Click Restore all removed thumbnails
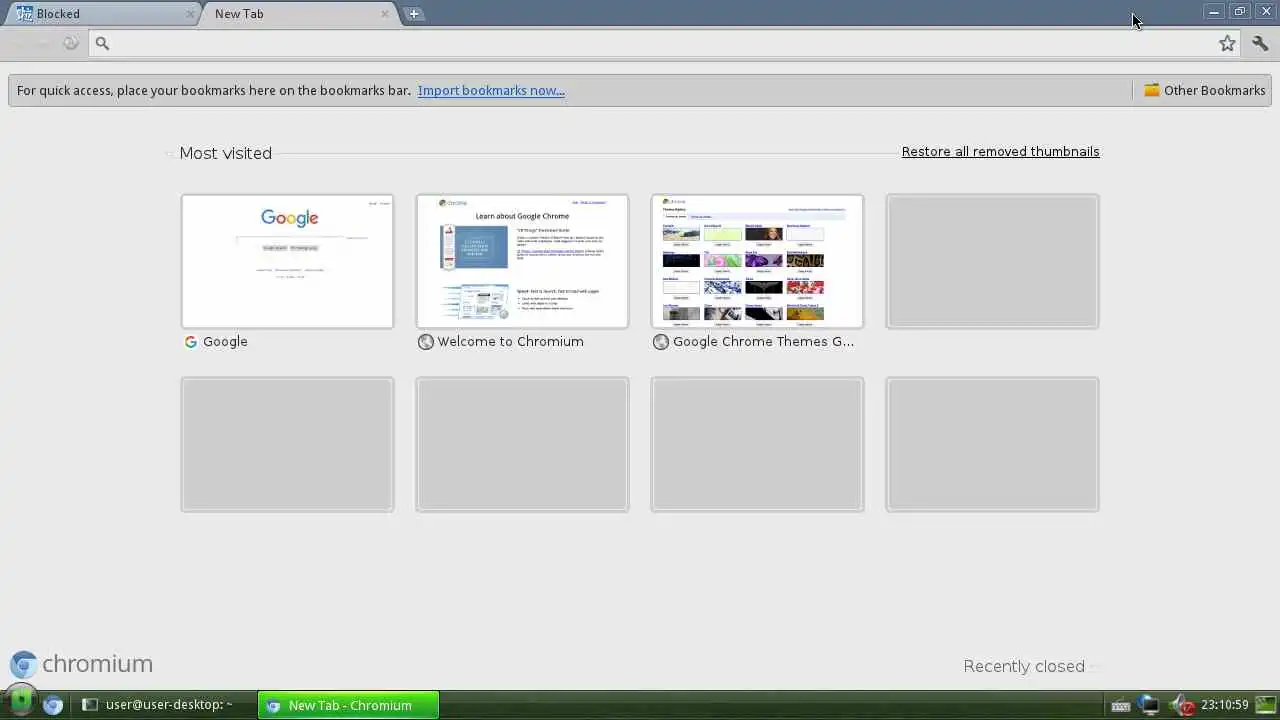The image size is (1280, 720). pos(1000,152)
